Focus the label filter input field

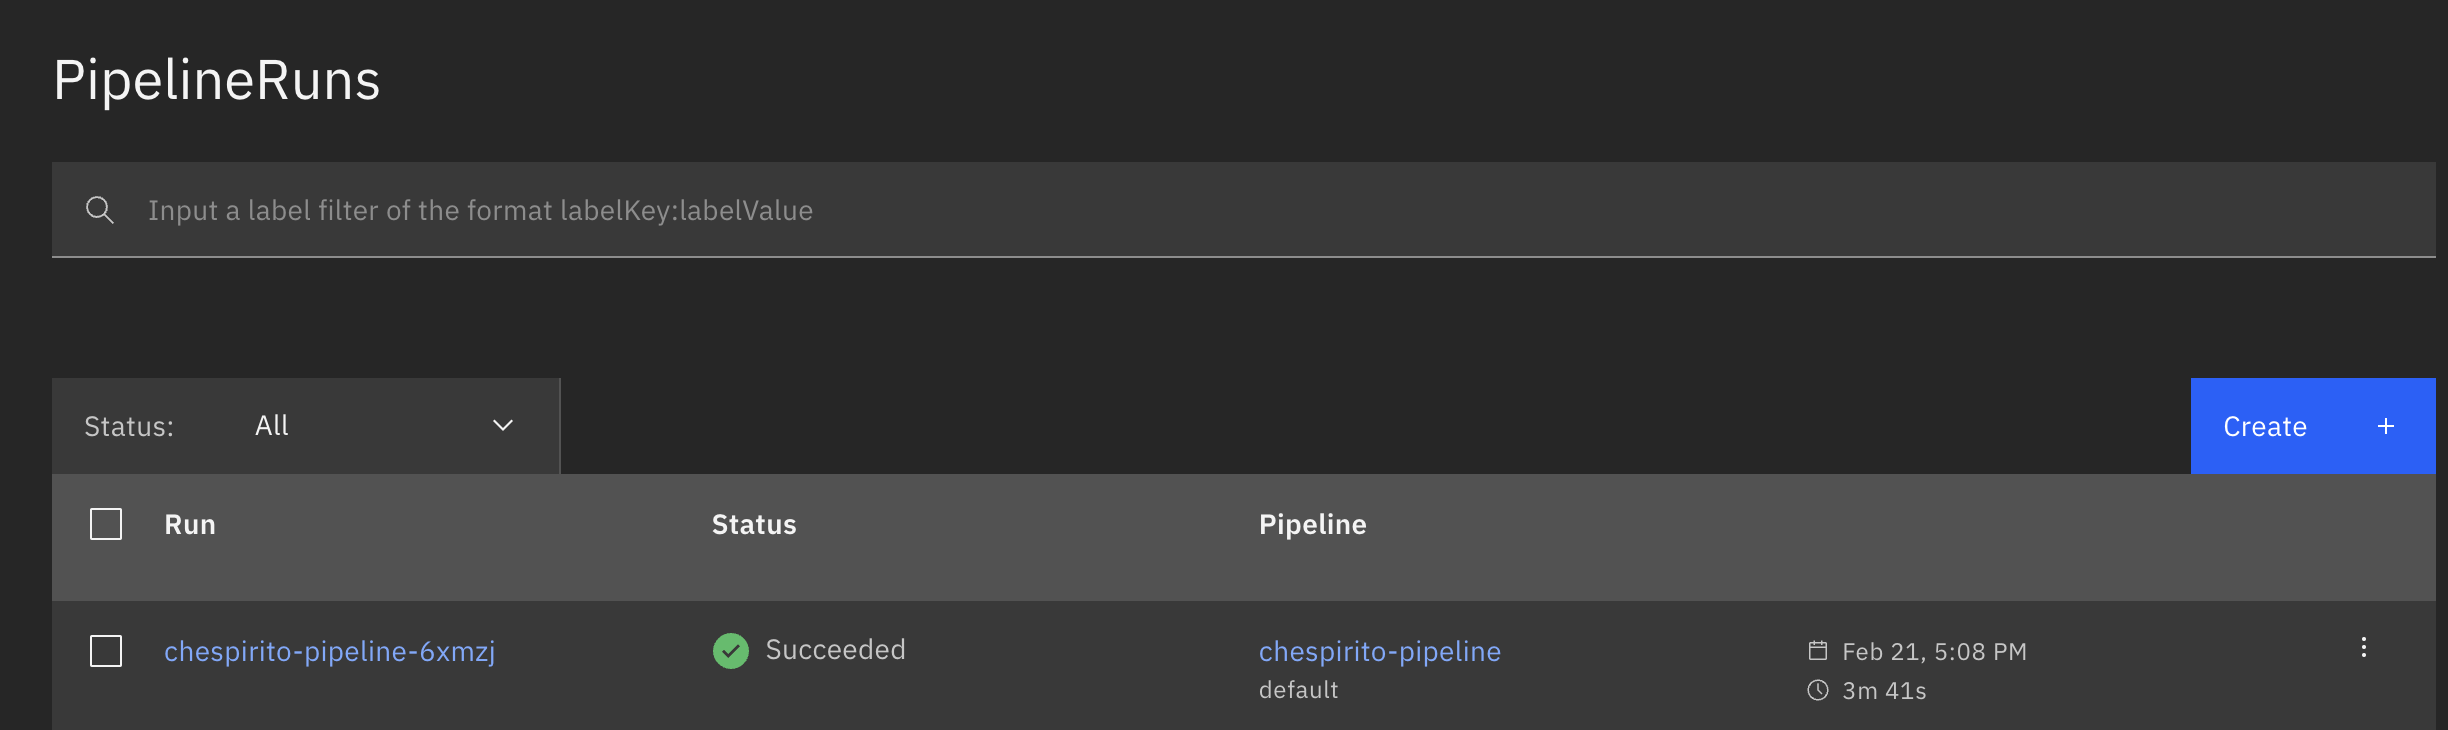tap(1200, 210)
